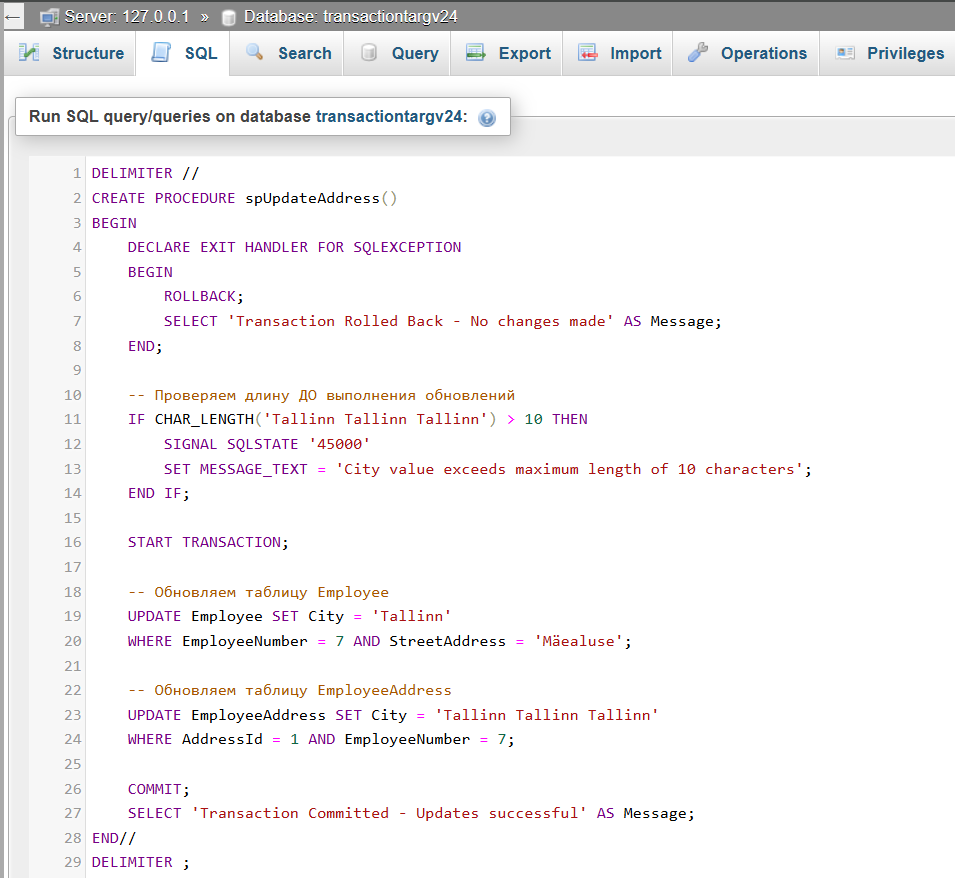Open the Search tab
This screenshot has height=878, width=955.
pyautogui.click(x=287, y=54)
